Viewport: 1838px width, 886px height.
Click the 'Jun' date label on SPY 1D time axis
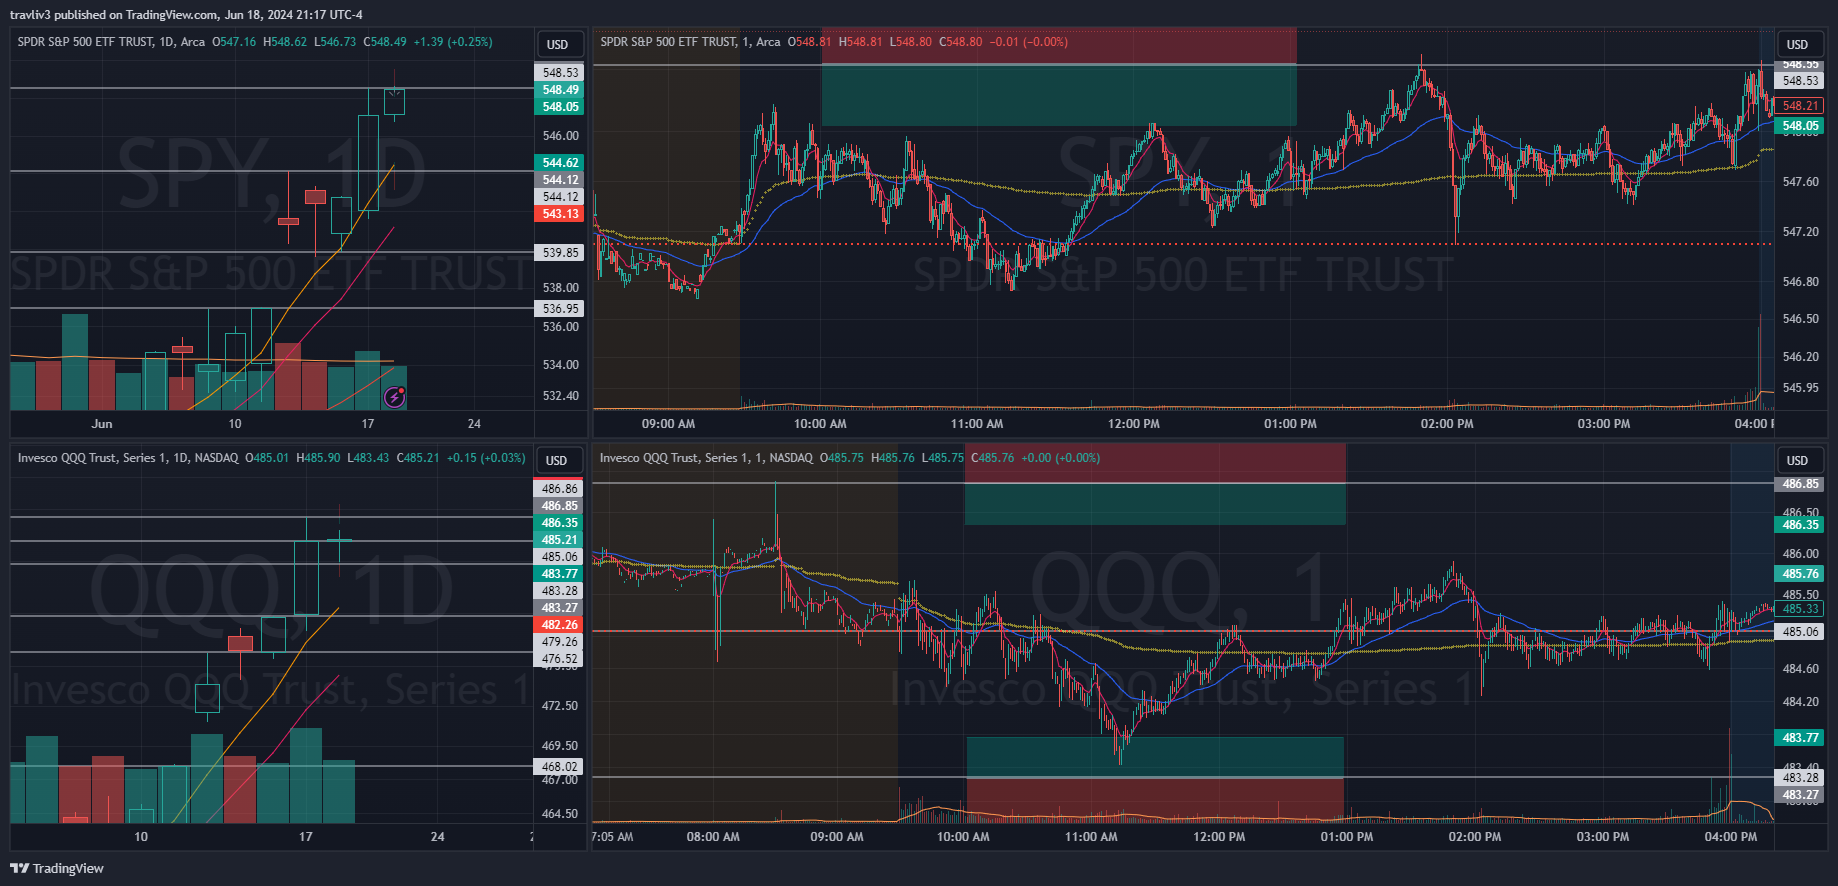pyautogui.click(x=102, y=424)
